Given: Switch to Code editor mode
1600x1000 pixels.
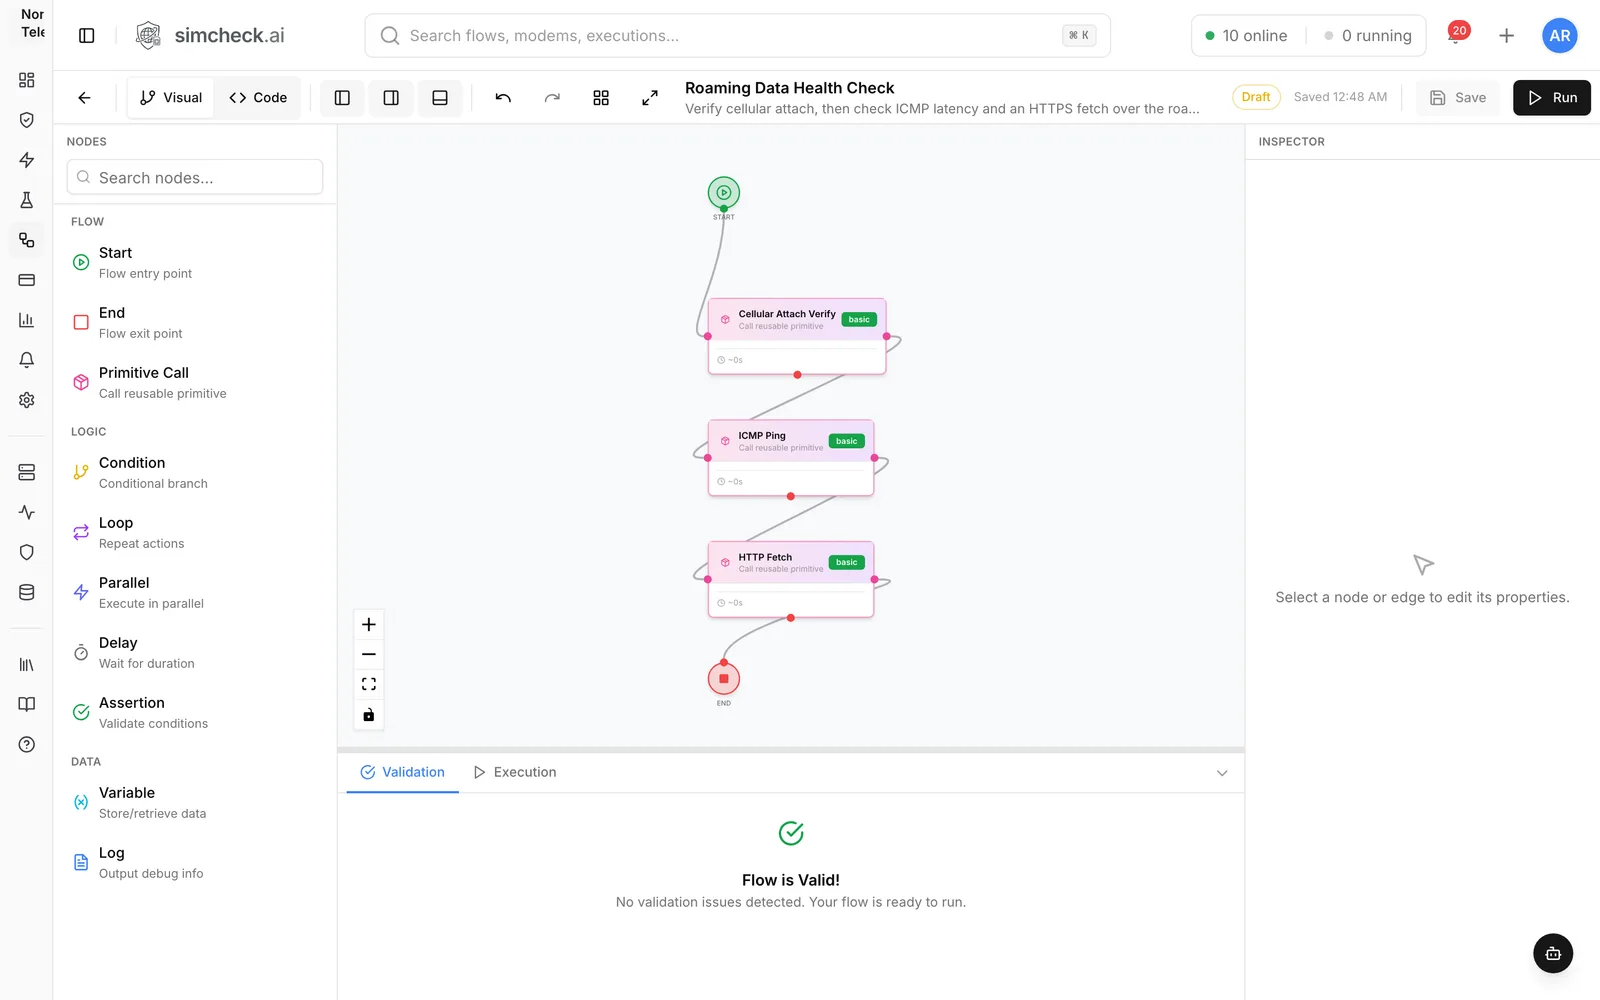Looking at the screenshot, I should tap(258, 98).
